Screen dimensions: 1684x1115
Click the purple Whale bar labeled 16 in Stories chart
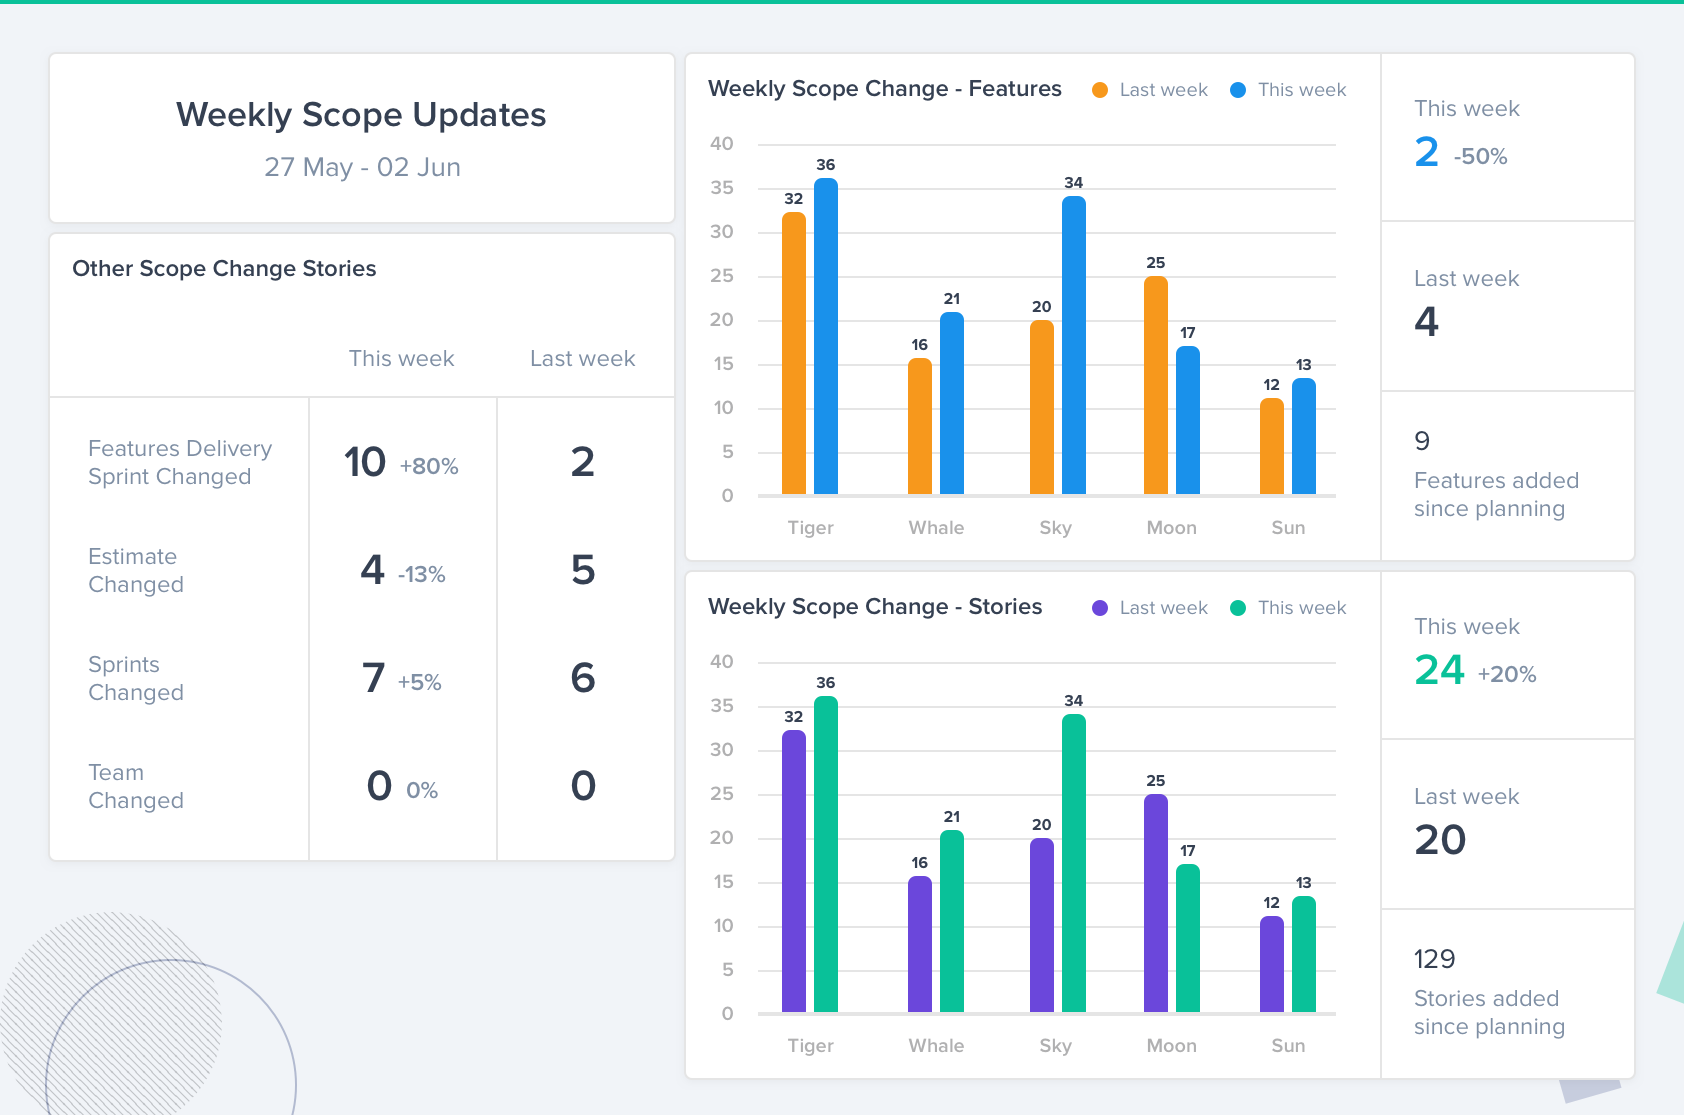coord(920,944)
